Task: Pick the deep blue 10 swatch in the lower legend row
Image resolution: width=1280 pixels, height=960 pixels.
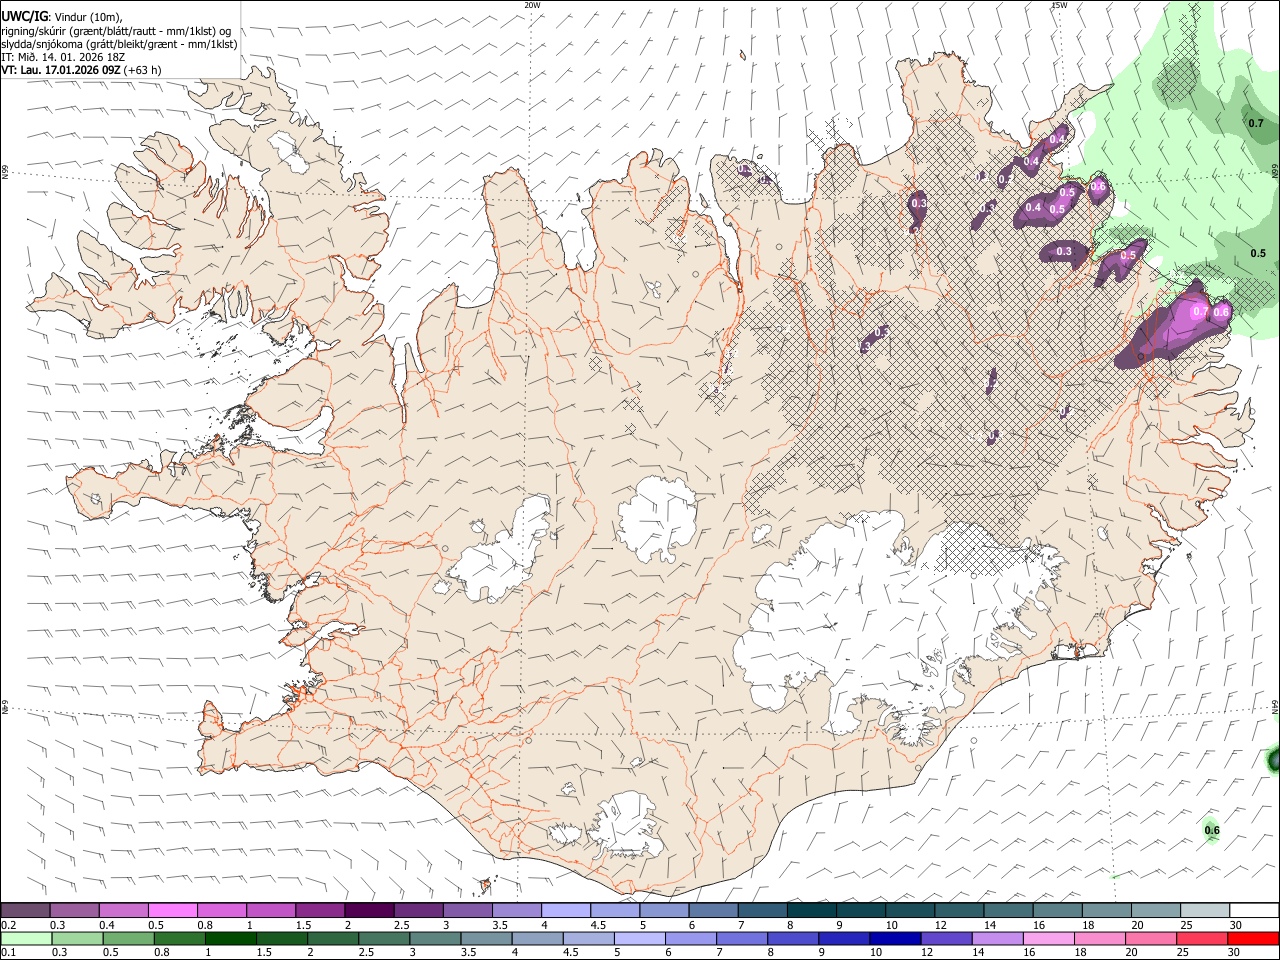Action: pyautogui.click(x=895, y=938)
